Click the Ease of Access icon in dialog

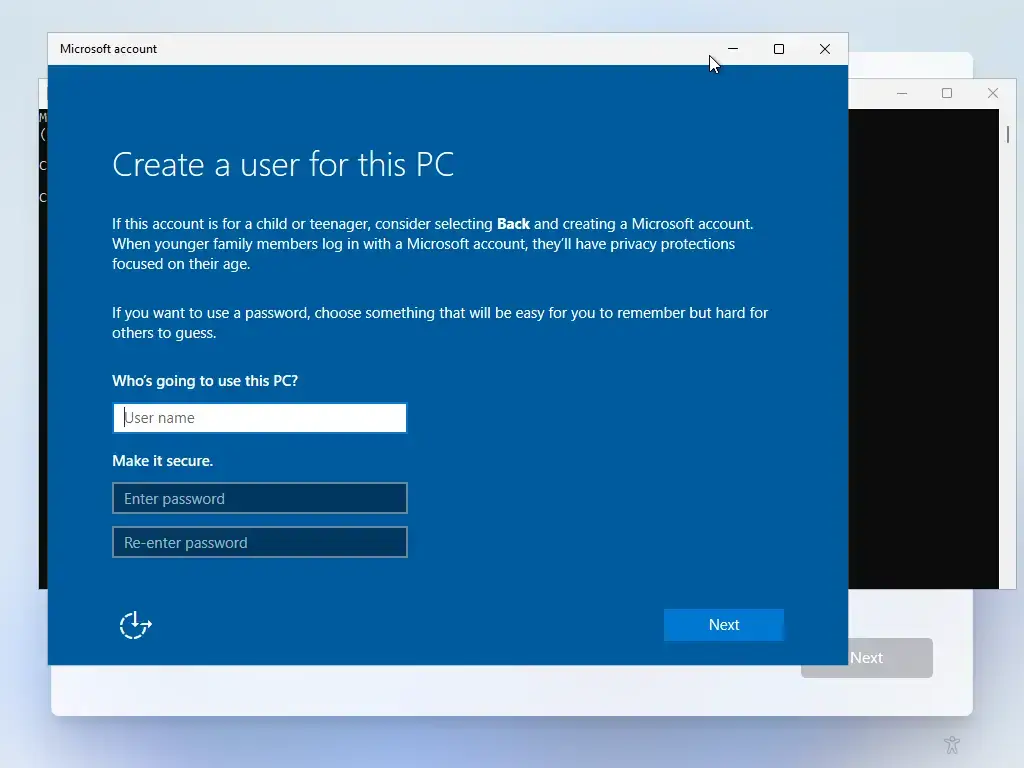(135, 625)
